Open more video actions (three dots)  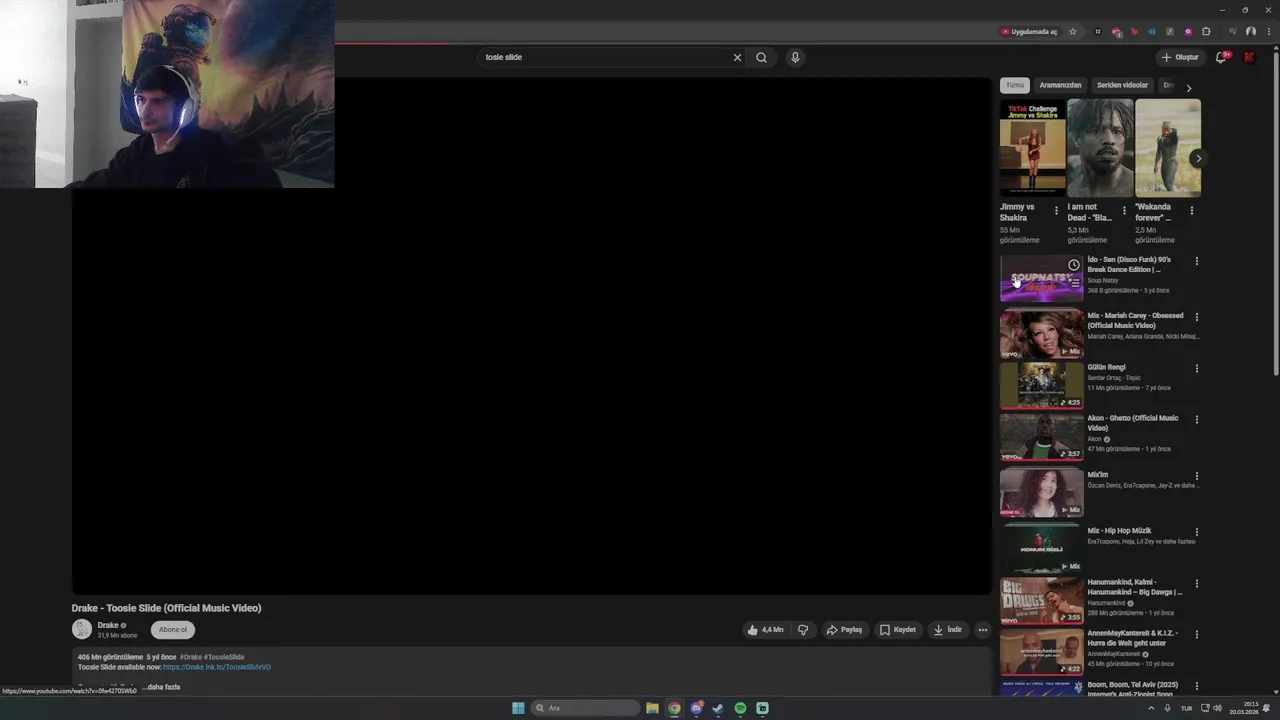(982, 630)
